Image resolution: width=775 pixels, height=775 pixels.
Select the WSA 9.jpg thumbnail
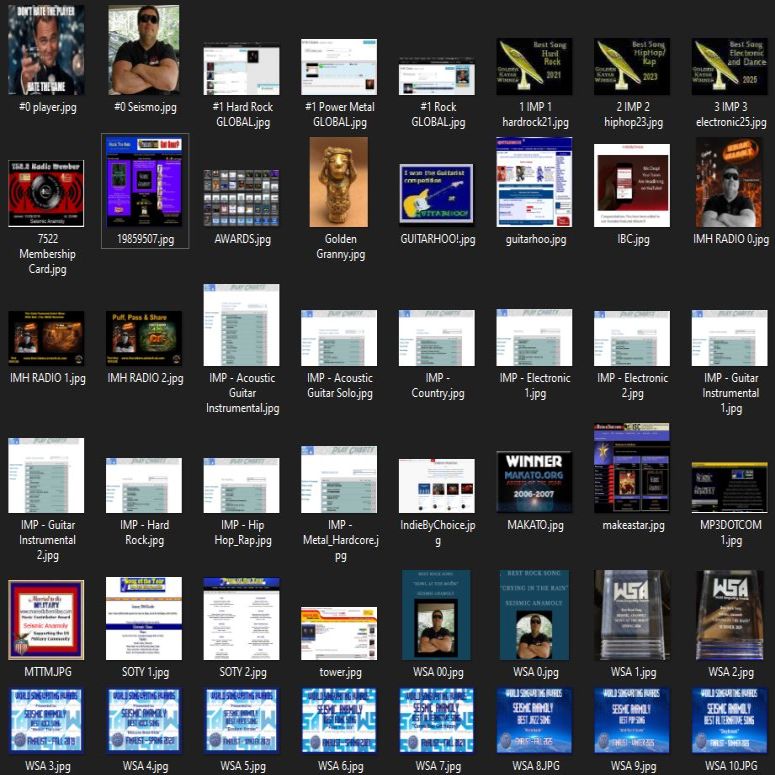point(632,721)
